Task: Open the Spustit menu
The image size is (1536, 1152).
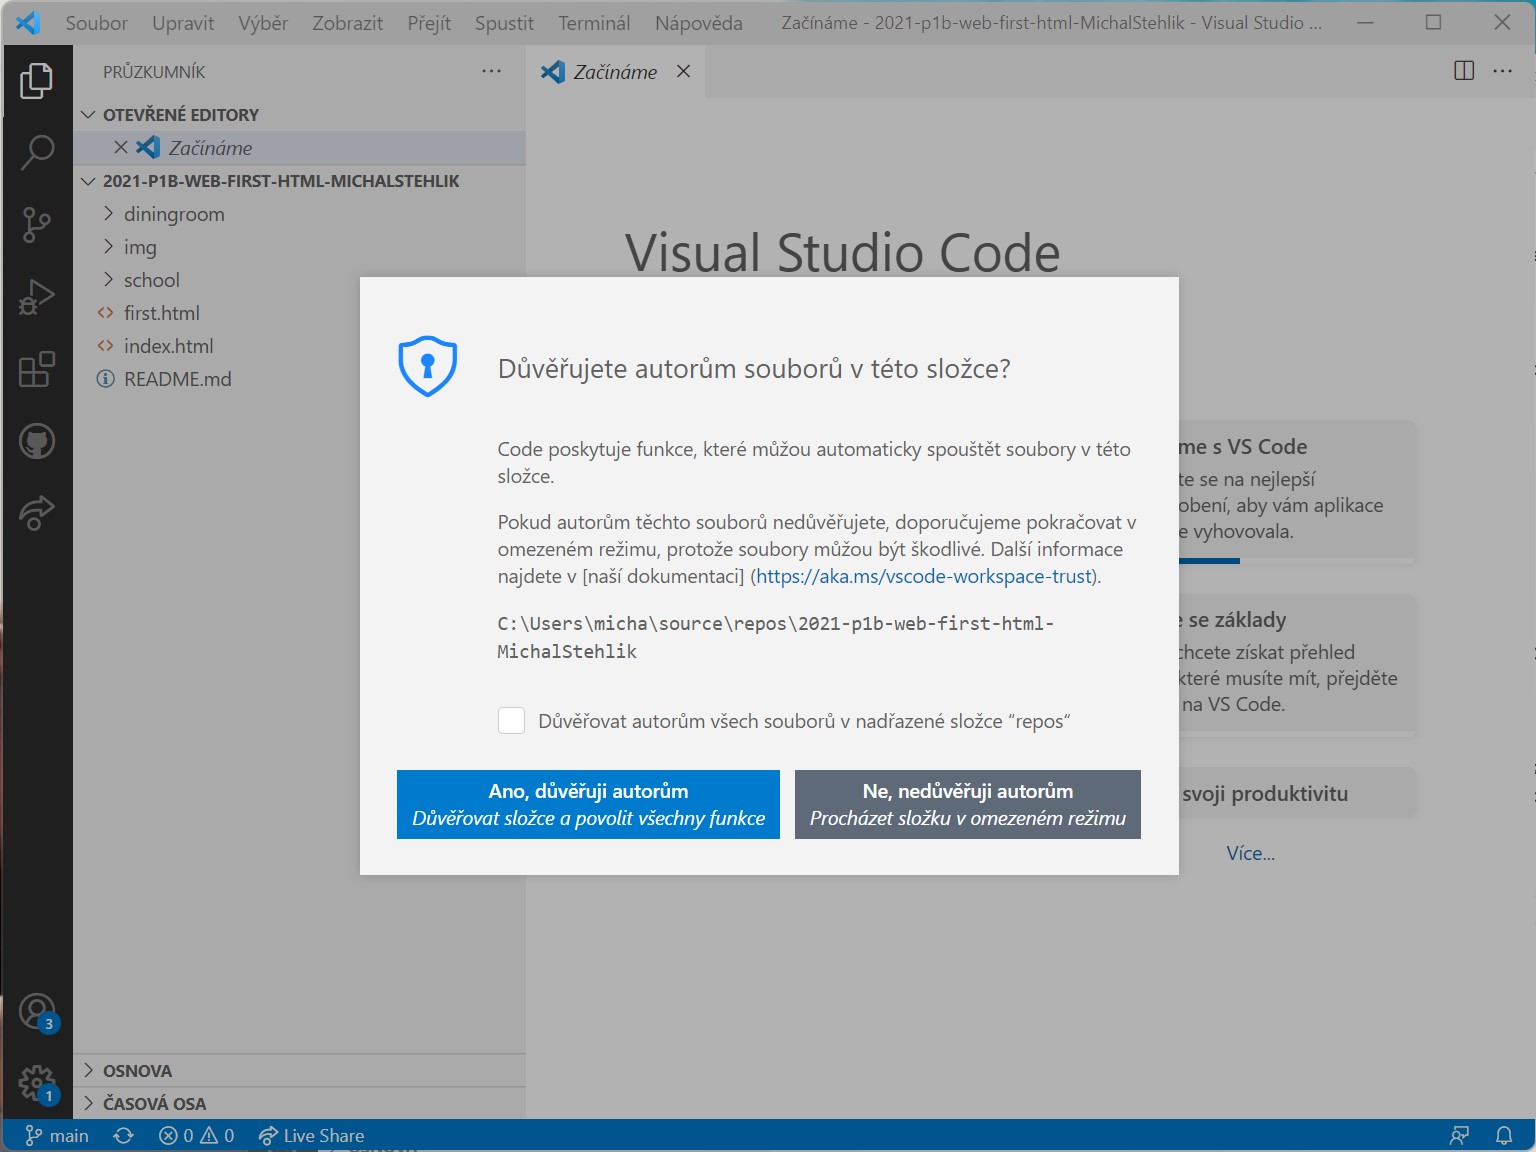Action: pos(504,22)
